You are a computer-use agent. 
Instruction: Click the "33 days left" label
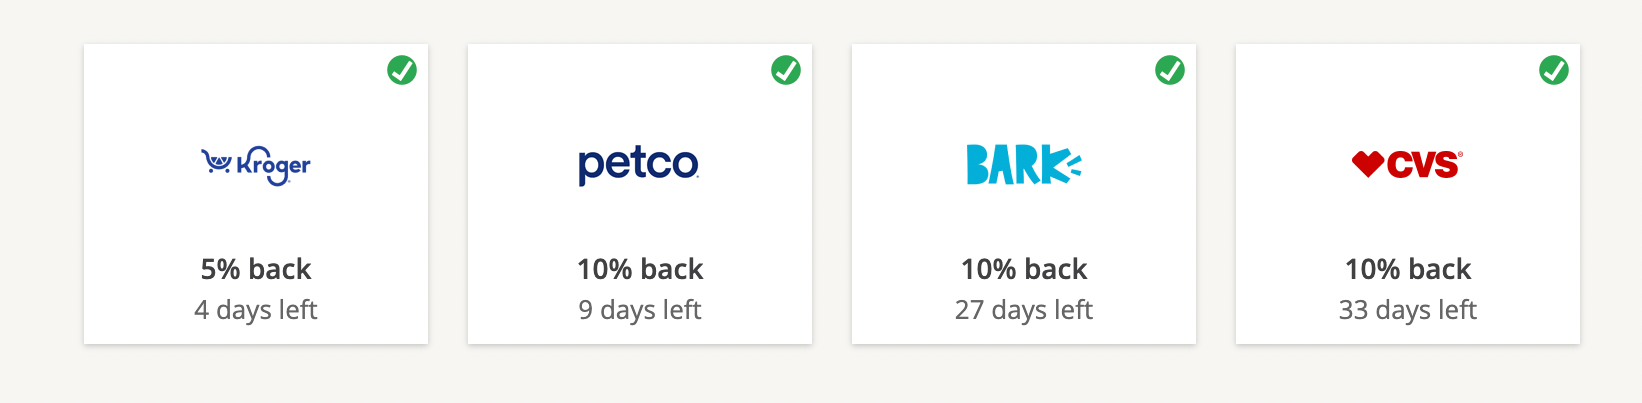1408,310
